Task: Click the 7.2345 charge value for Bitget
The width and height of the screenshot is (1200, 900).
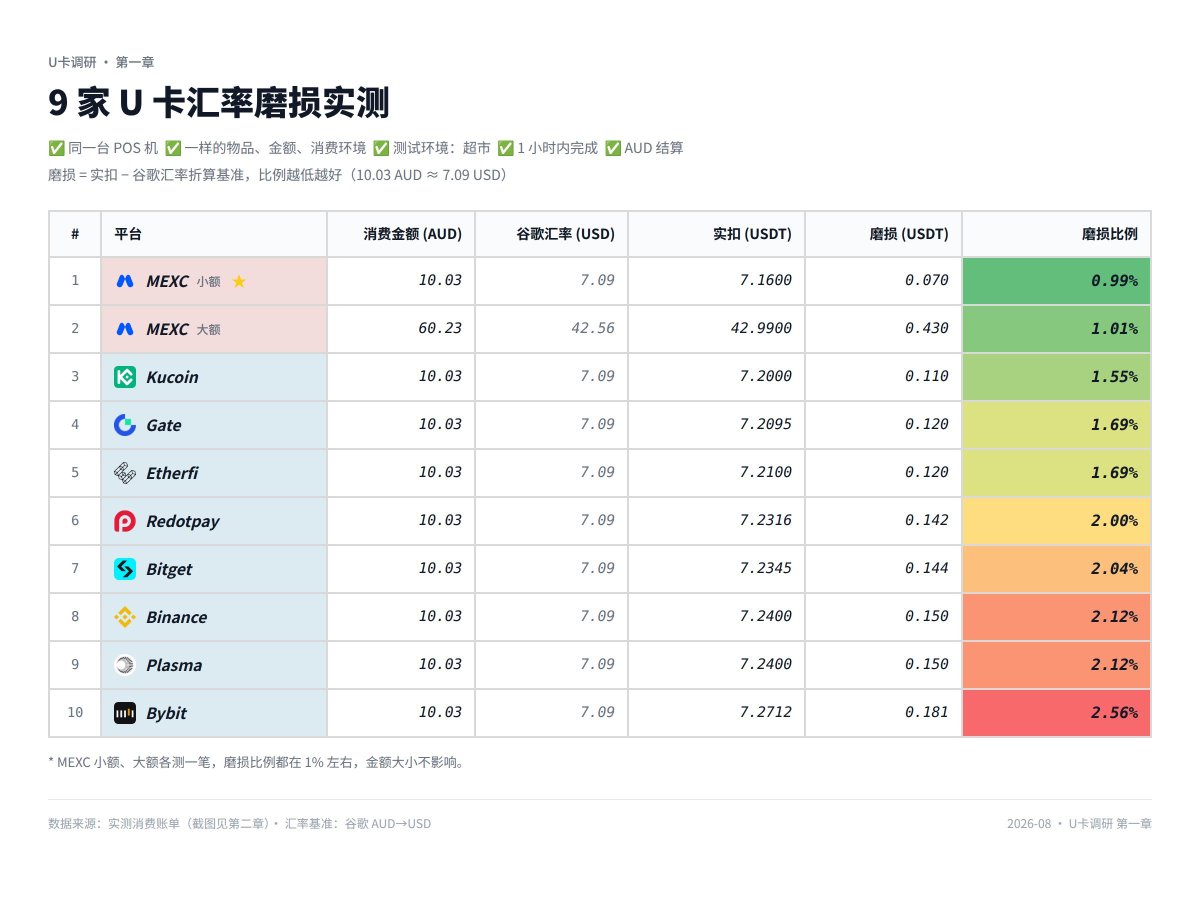Action: click(766, 569)
